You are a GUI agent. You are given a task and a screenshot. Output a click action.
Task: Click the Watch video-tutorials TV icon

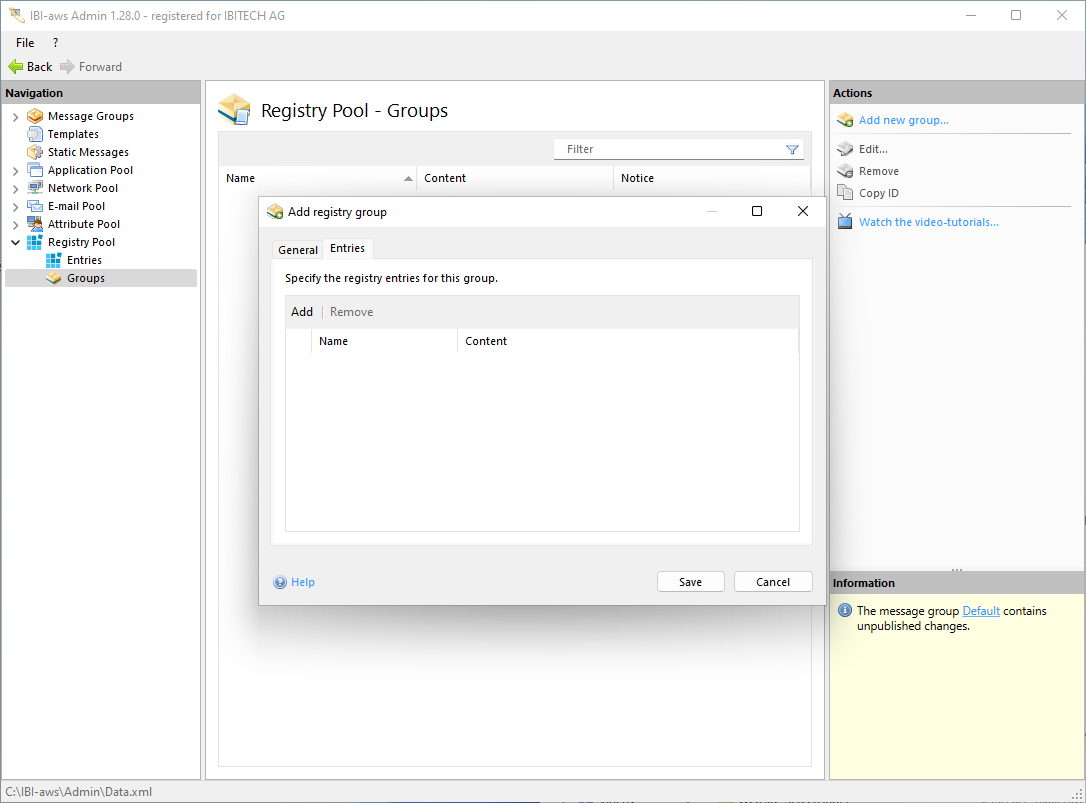click(x=845, y=222)
